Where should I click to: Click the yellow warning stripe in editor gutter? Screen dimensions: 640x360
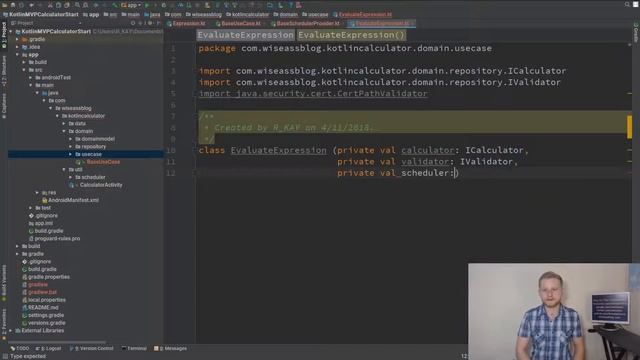click(x=629, y=127)
